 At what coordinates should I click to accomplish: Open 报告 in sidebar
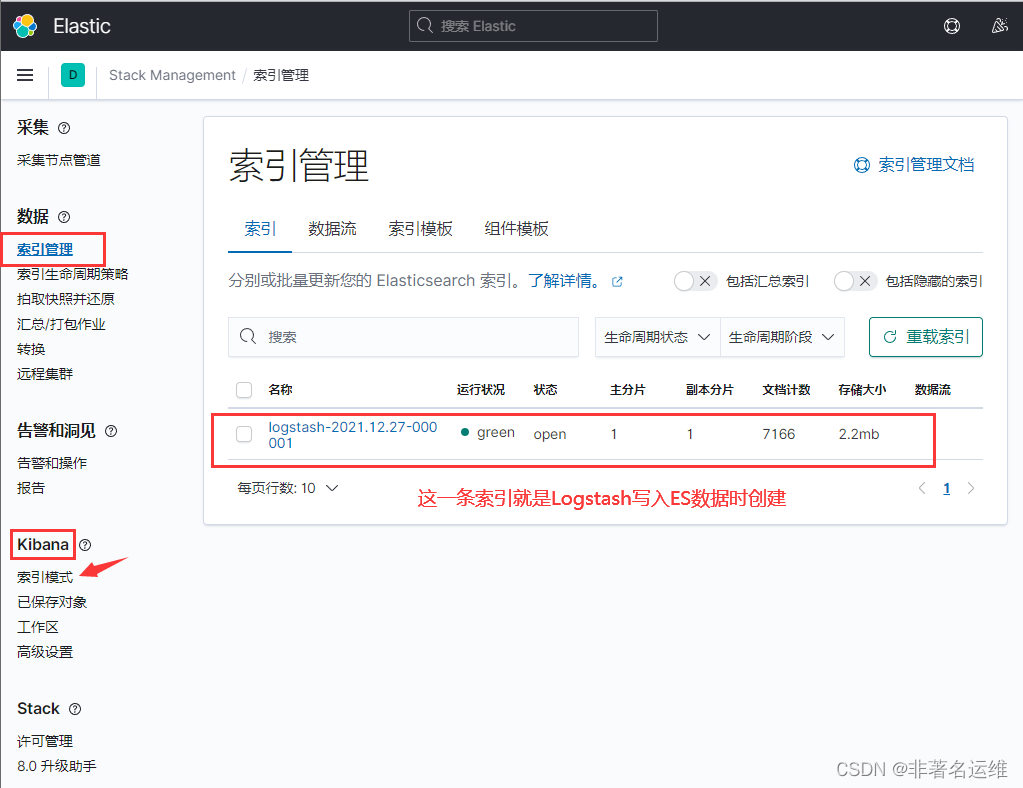[x=31, y=488]
